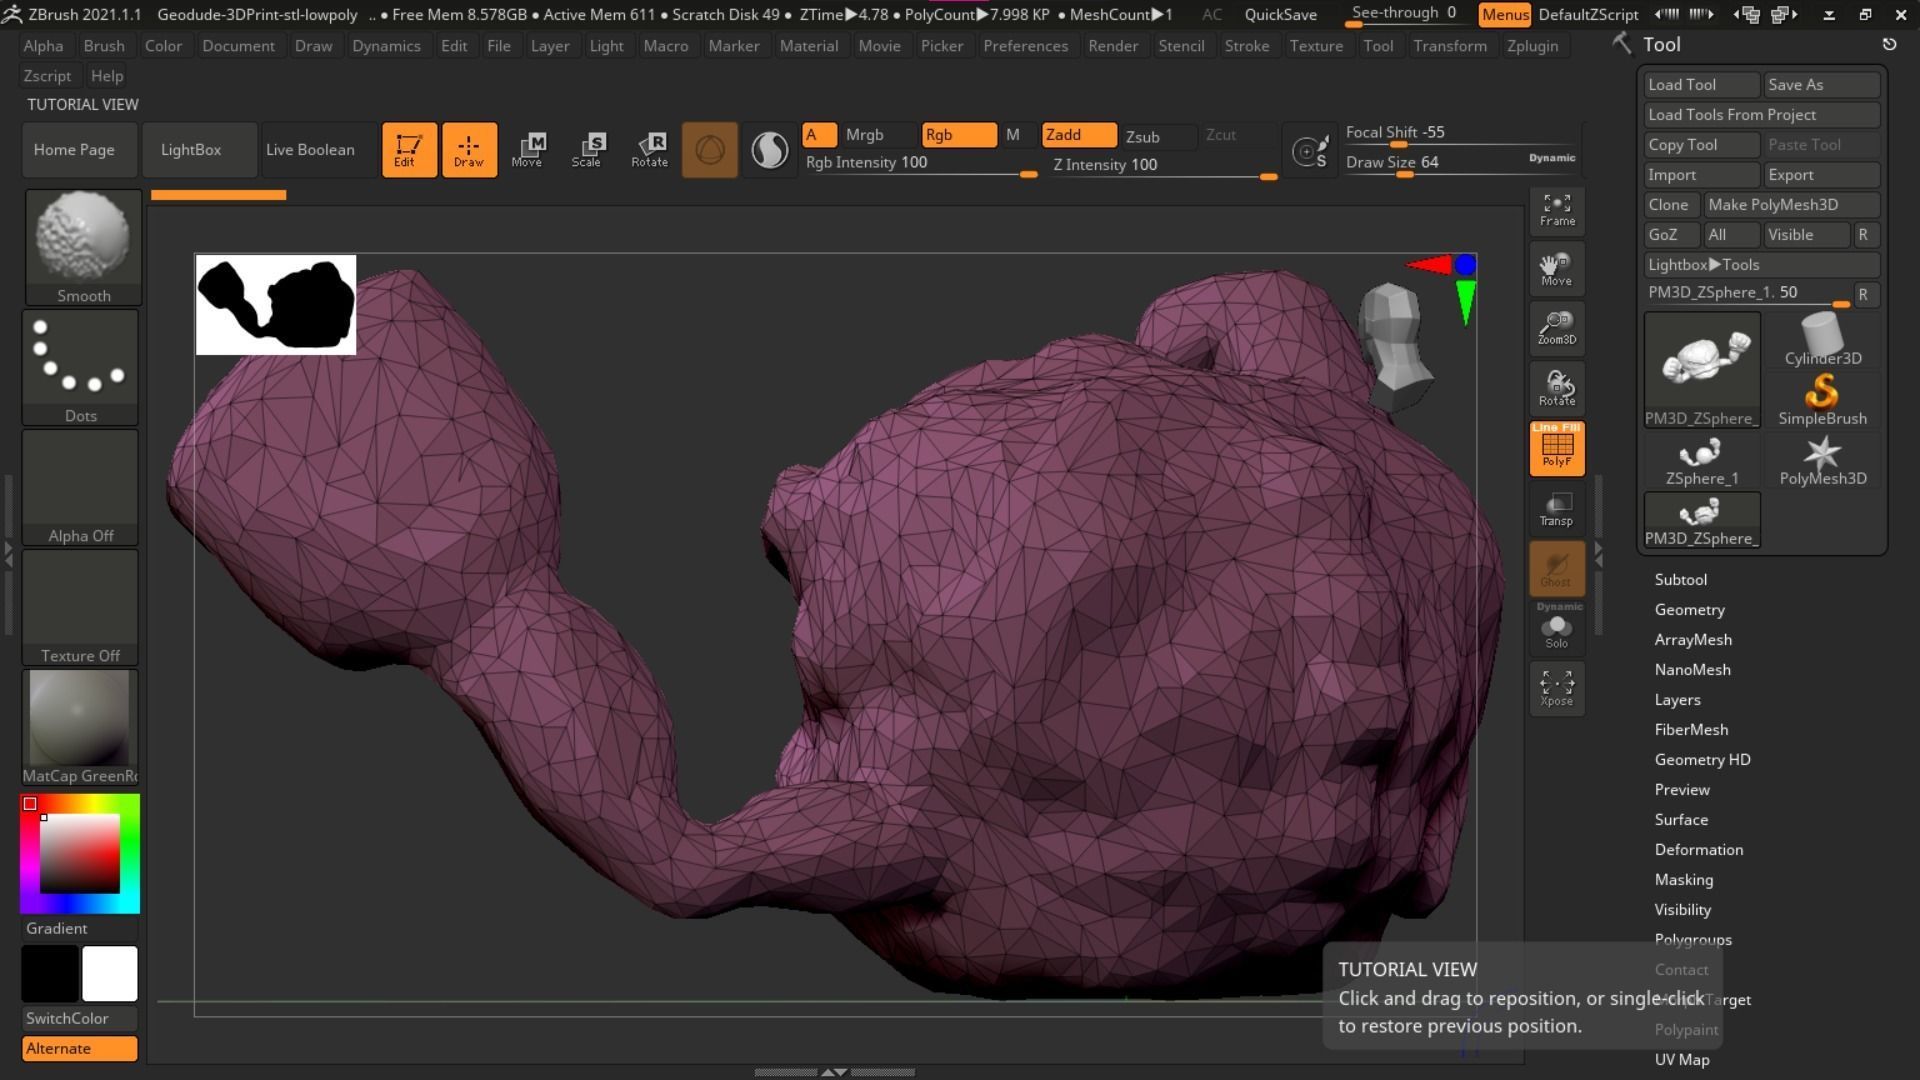Select the Draw mode icon
Image resolution: width=1920 pixels, height=1080 pixels.
[469, 150]
